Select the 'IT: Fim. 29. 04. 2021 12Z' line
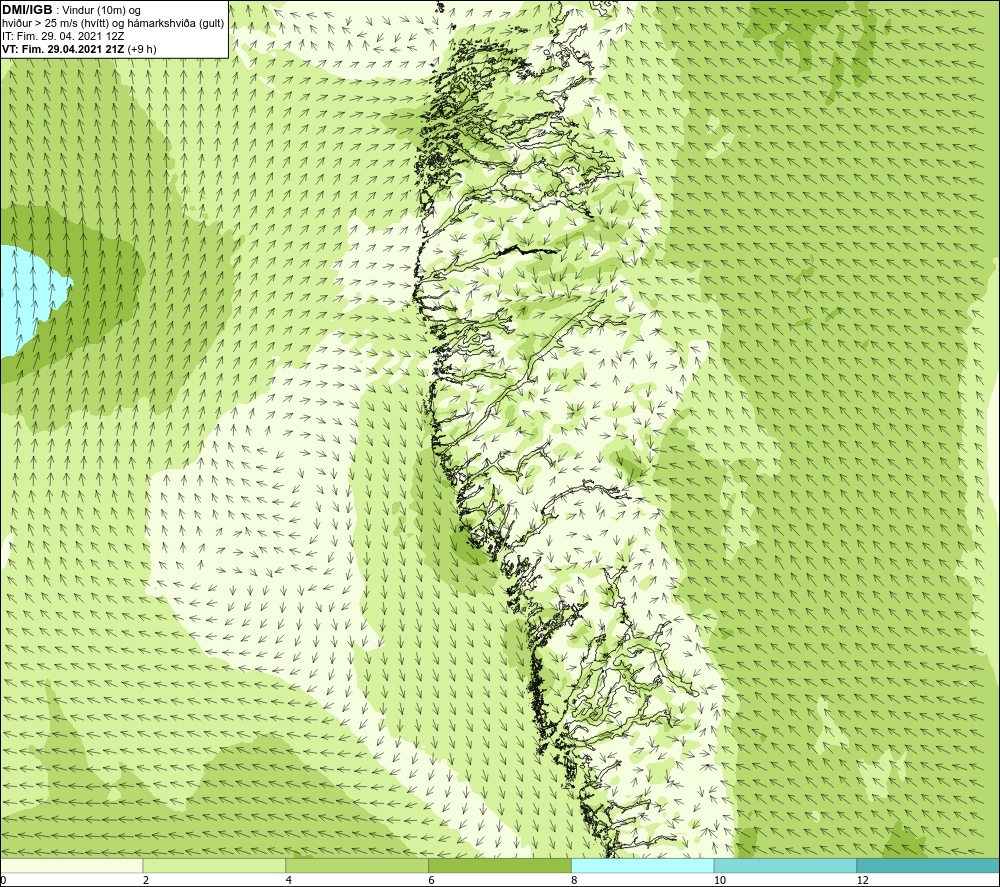1000x887 pixels. click(x=62, y=36)
